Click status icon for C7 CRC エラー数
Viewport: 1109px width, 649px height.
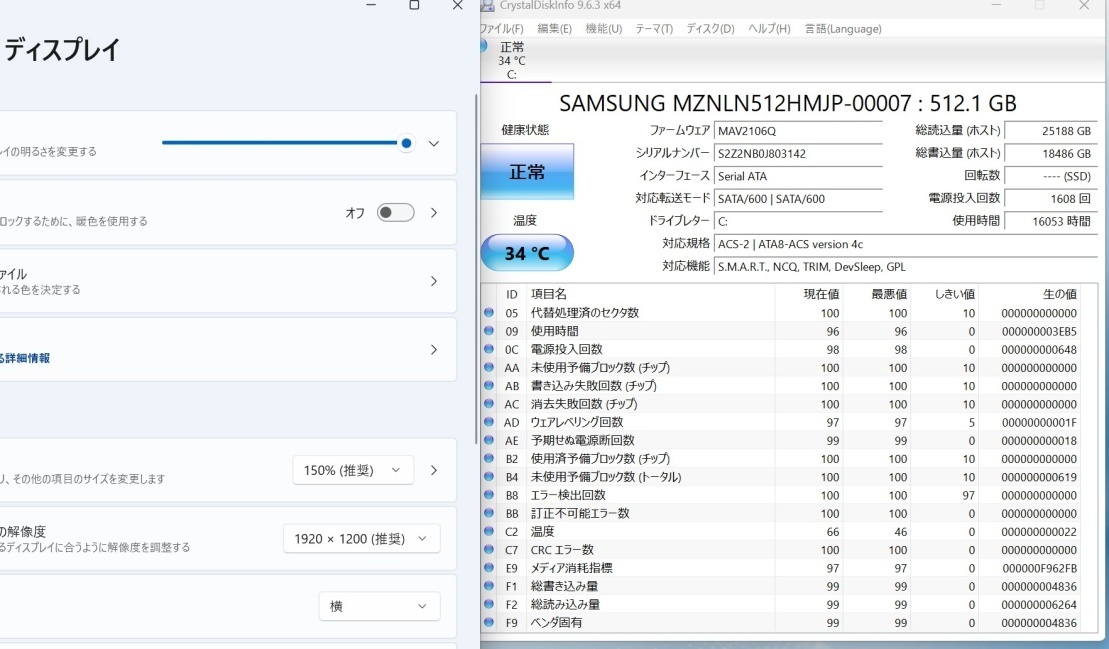coord(488,550)
